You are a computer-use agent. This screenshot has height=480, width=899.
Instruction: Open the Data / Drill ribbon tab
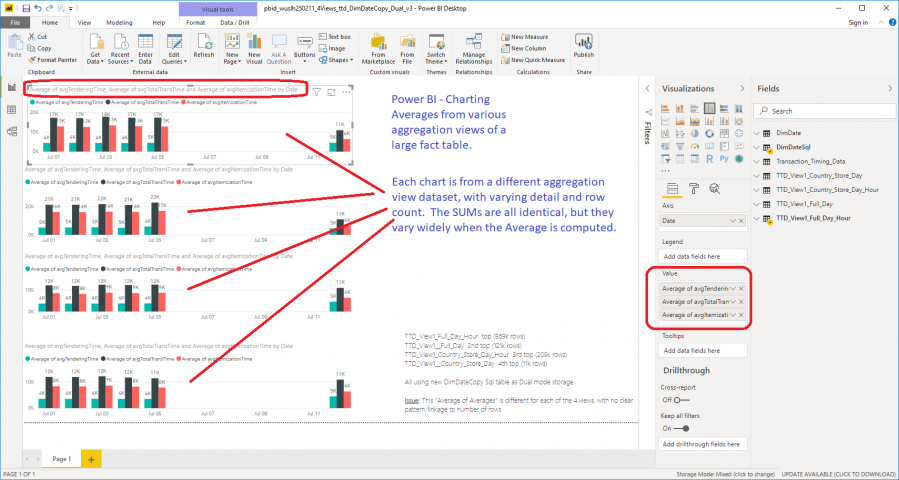pyautogui.click(x=235, y=22)
